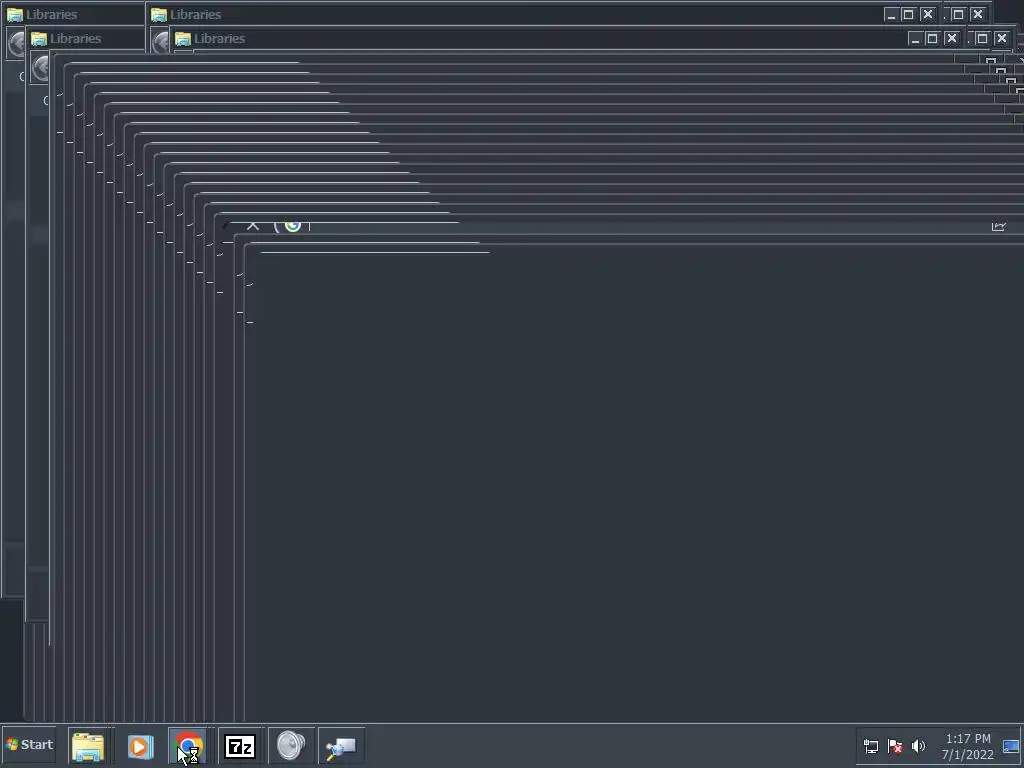Open the volume control in the tray
1024x768 pixels.
click(918, 746)
